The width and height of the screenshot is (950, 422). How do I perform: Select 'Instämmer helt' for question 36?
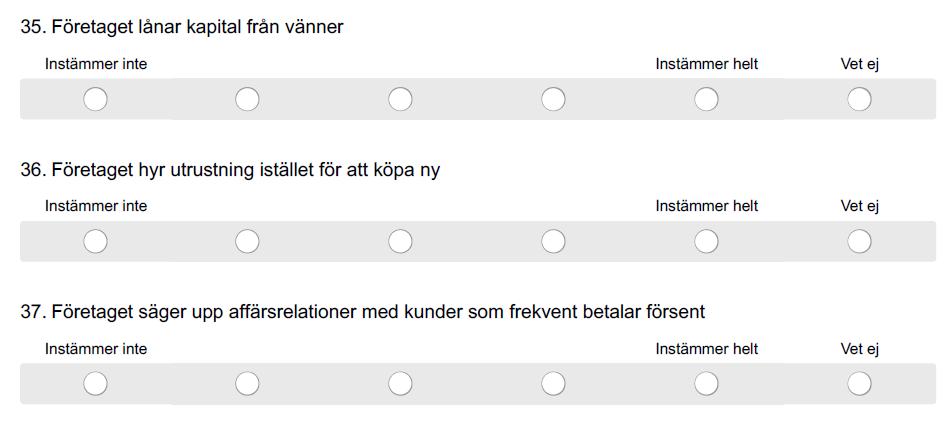(x=706, y=242)
